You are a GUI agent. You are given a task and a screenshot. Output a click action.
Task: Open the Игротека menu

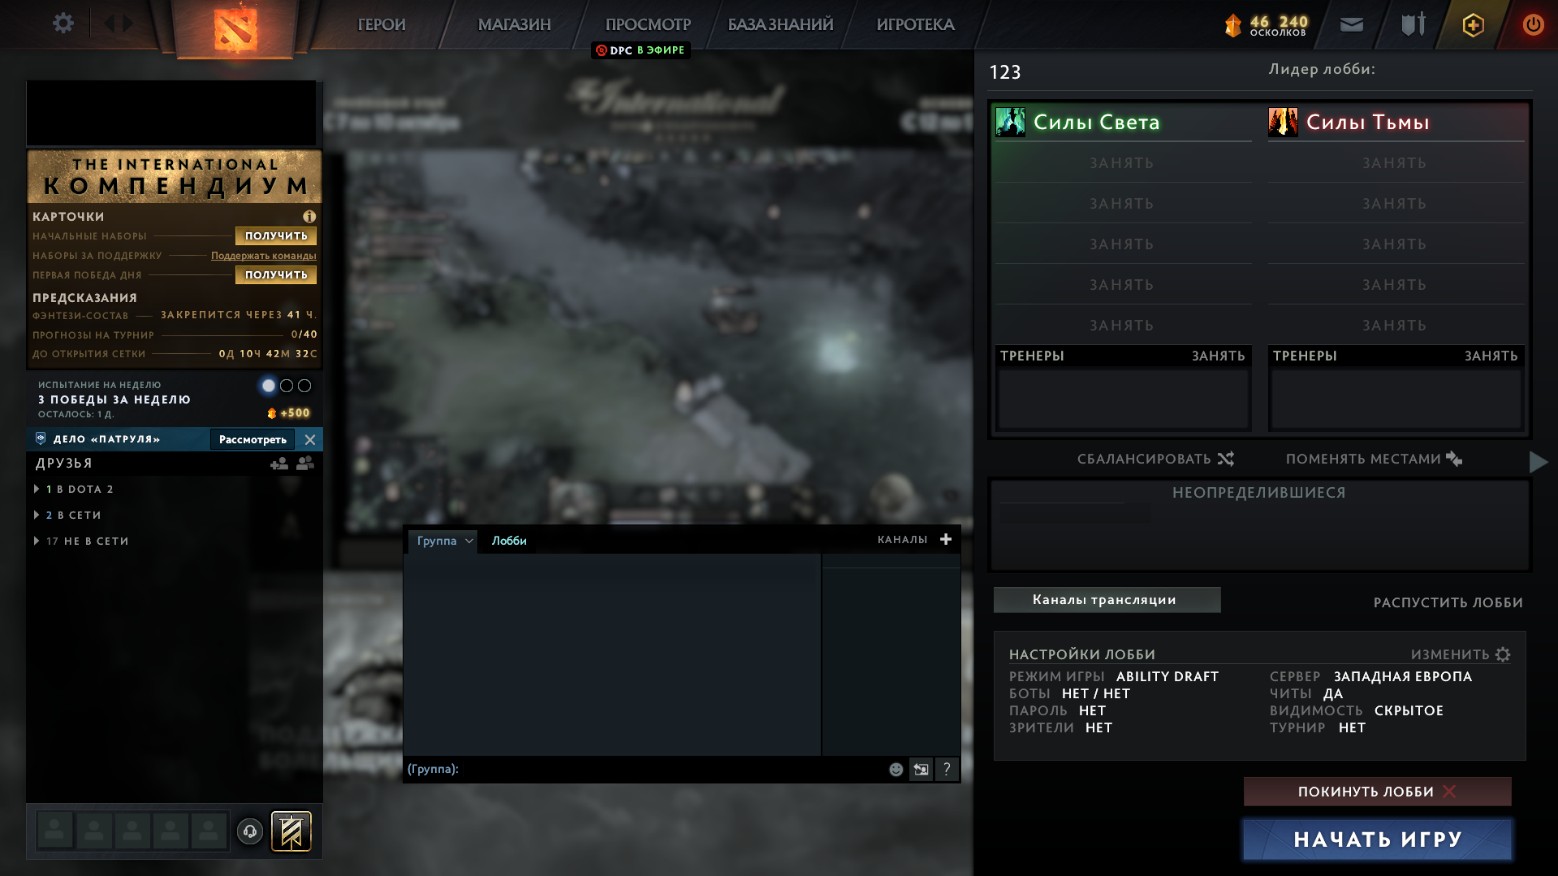(915, 24)
